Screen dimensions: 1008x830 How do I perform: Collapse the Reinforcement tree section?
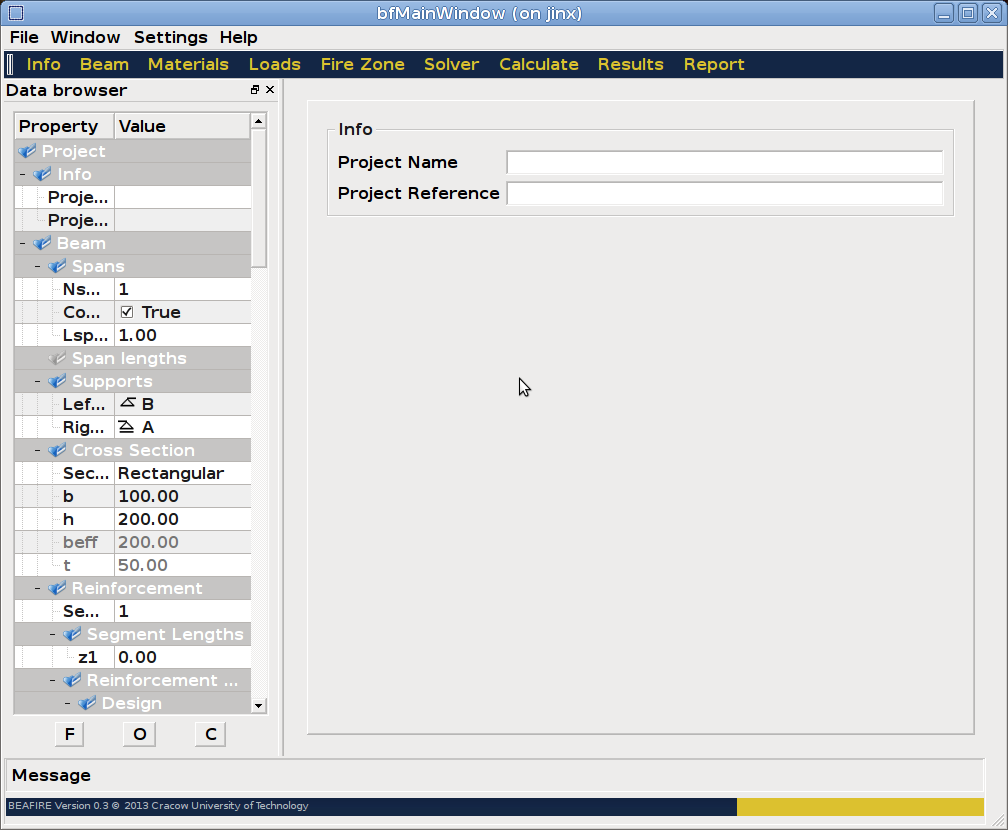tap(37, 589)
